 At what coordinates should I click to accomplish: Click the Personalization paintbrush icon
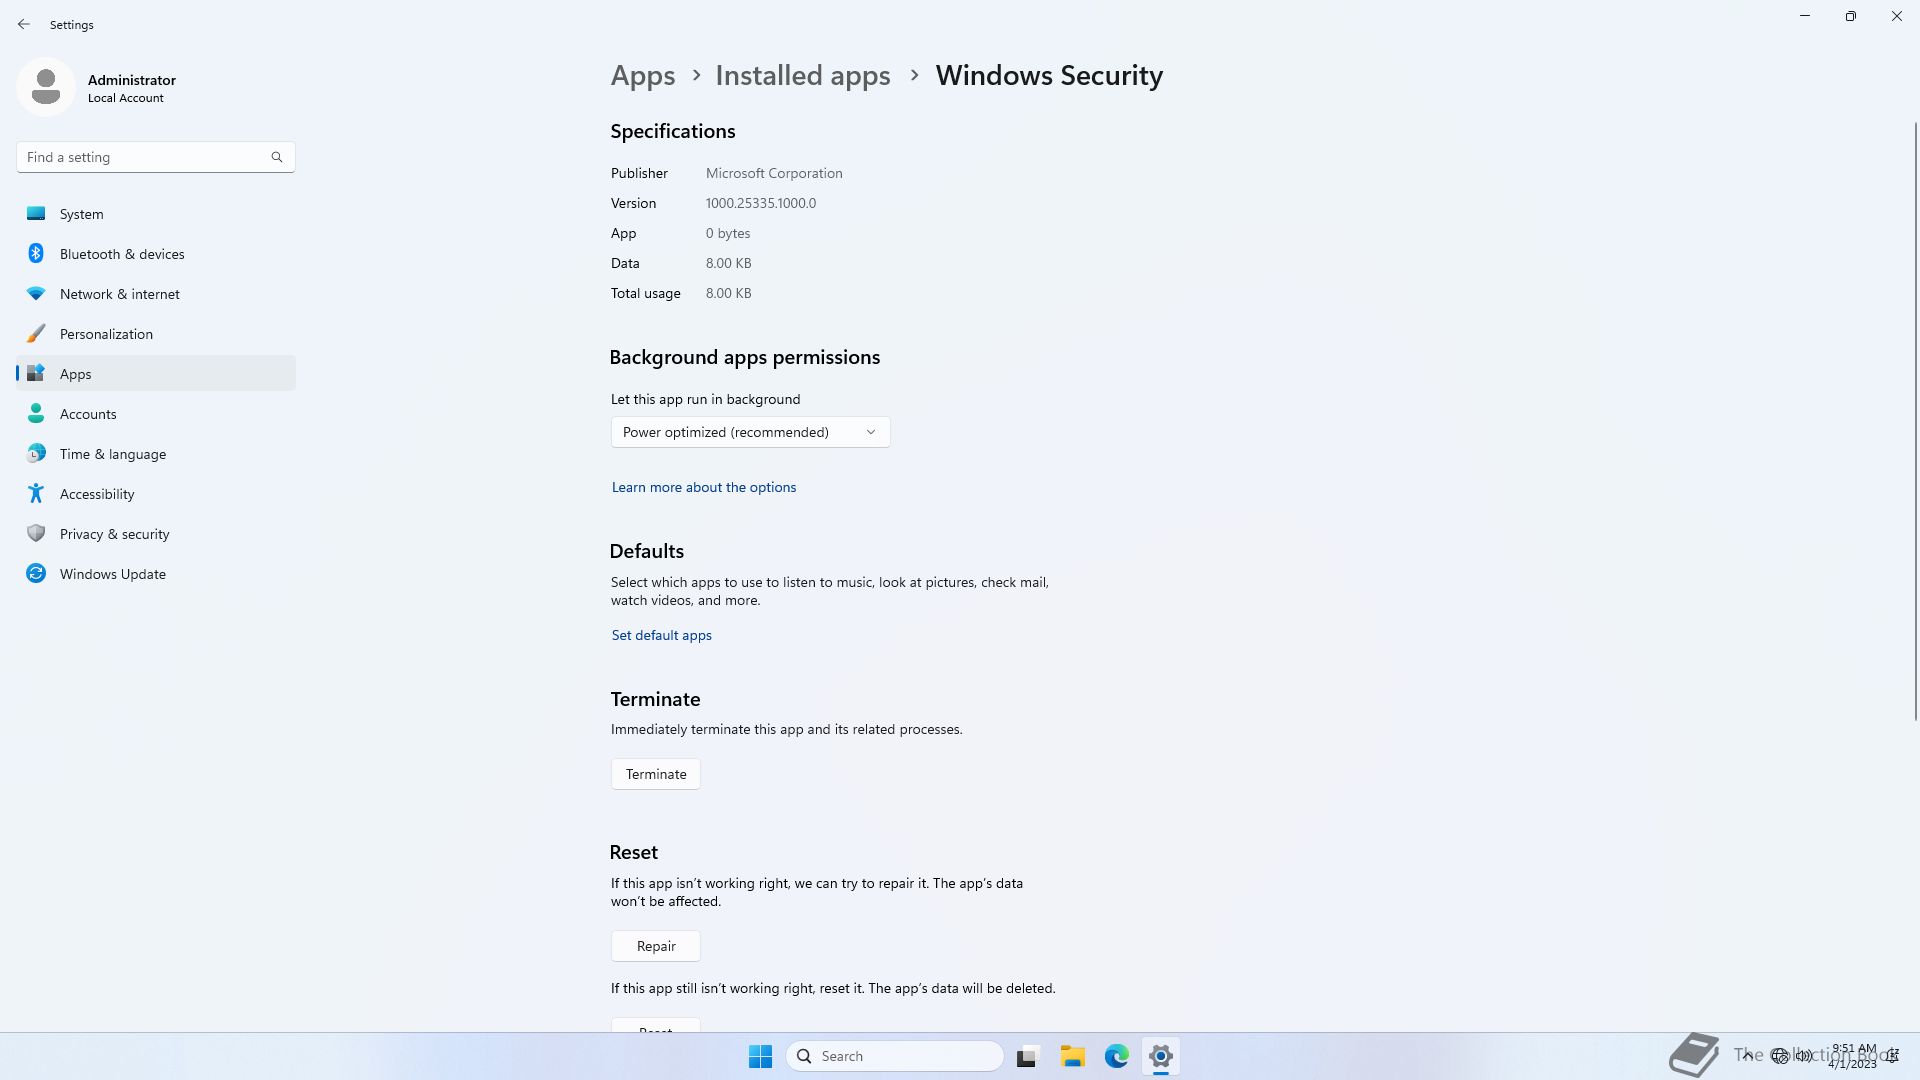[36, 333]
